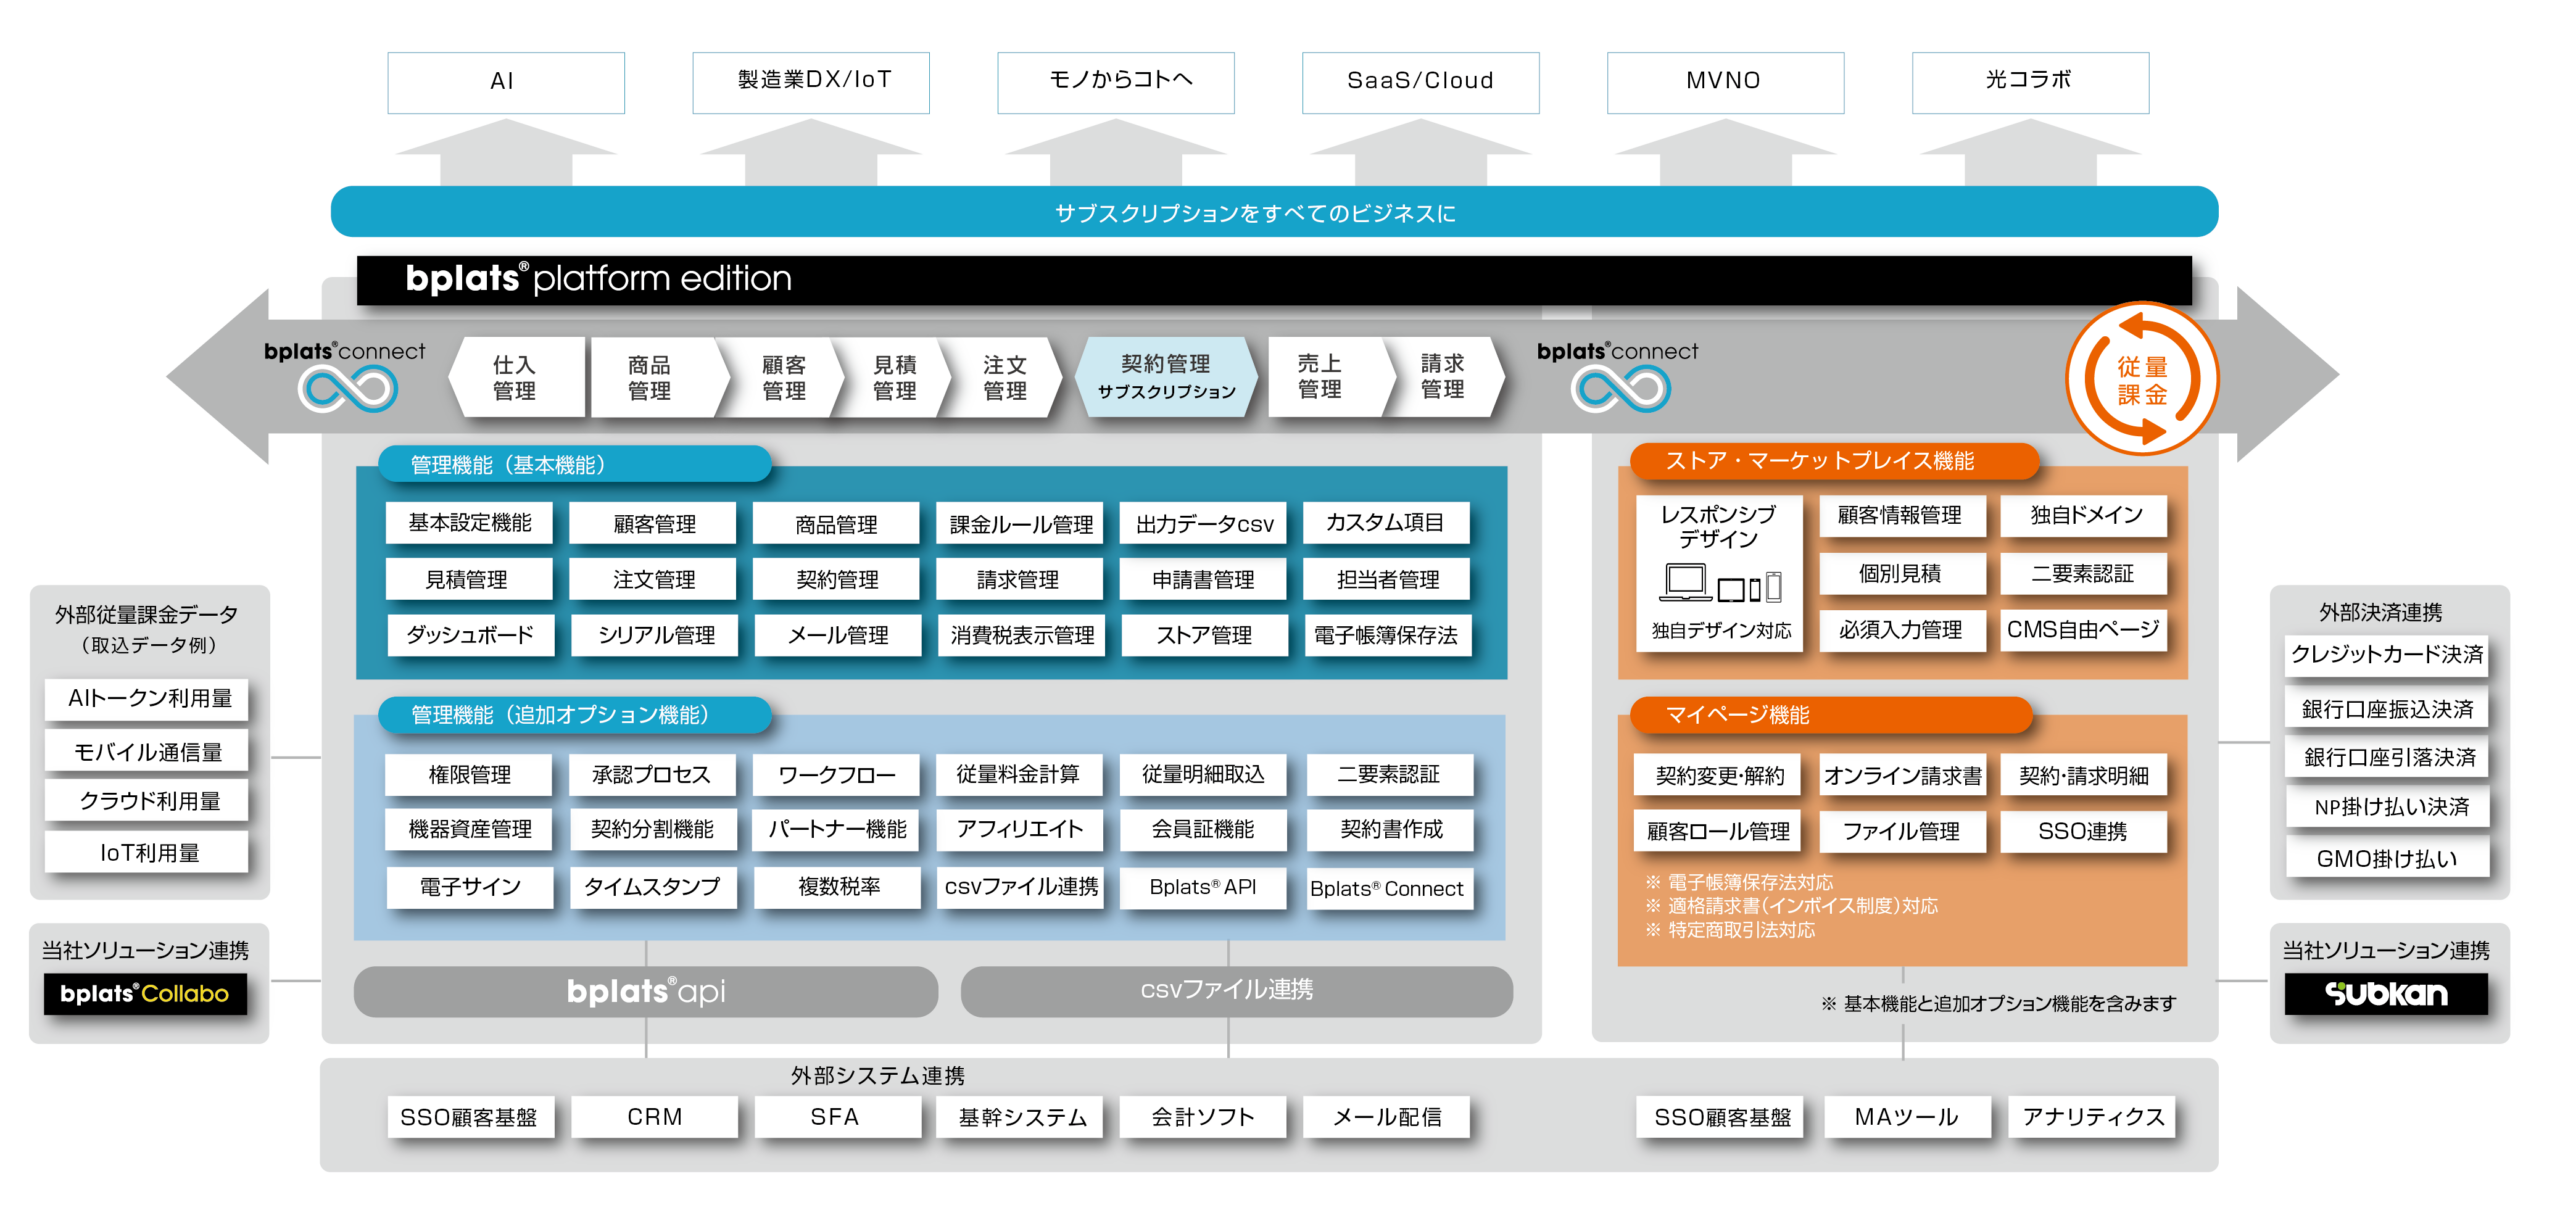The image size is (2560, 1213).
Task: Click the bplats connect infinity logo beside 請求管理
Action: point(1620,389)
